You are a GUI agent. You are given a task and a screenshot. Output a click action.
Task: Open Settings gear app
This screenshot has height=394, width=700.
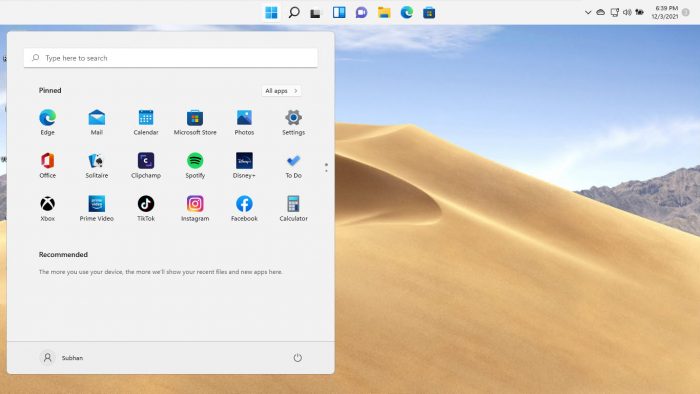pyautogui.click(x=293, y=121)
